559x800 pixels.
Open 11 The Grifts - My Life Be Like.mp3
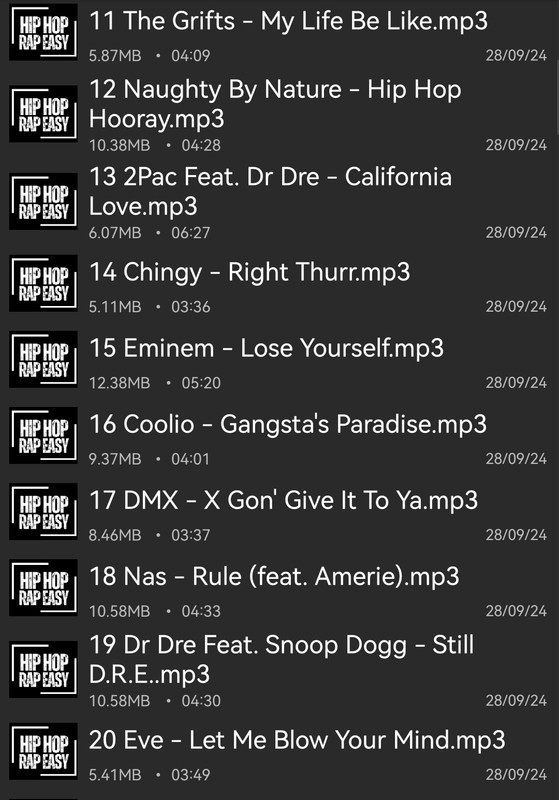(280, 34)
